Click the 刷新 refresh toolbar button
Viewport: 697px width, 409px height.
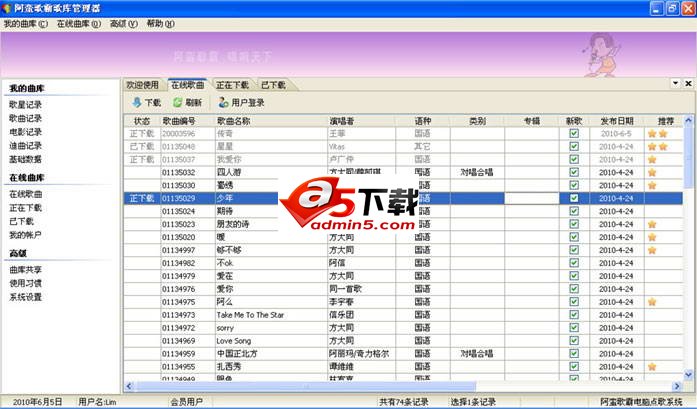click(x=187, y=103)
